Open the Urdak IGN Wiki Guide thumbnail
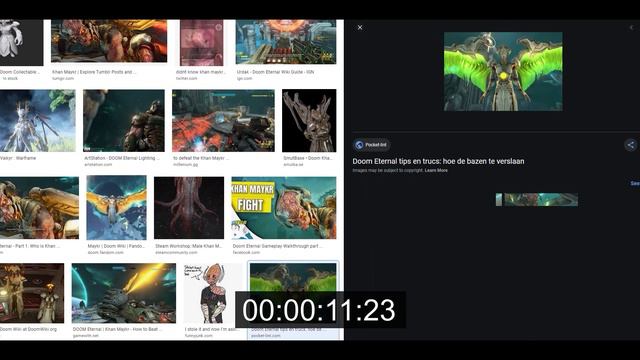 pos(286,42)
